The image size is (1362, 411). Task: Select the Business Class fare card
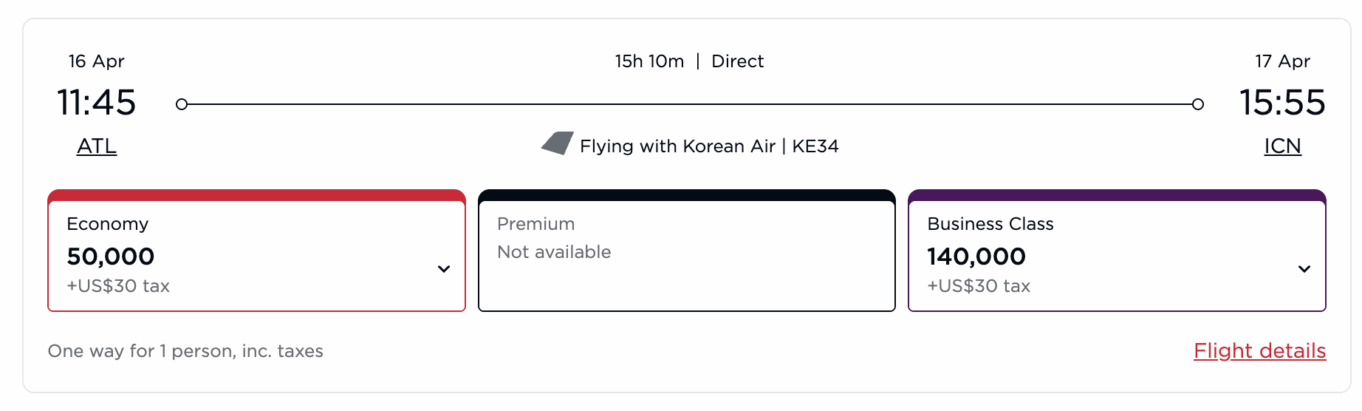(x=1115, y=255)
